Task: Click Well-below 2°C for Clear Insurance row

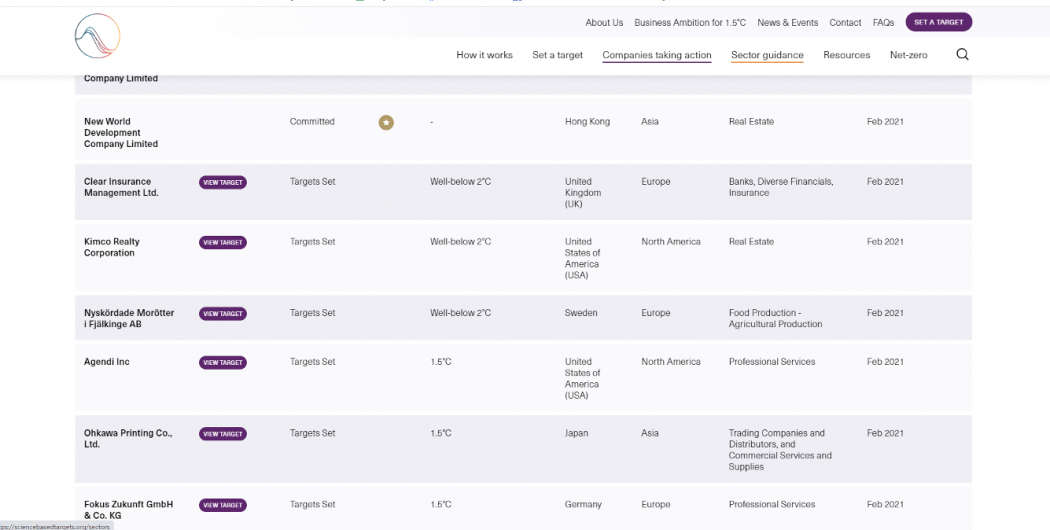Action: point(460,182)
